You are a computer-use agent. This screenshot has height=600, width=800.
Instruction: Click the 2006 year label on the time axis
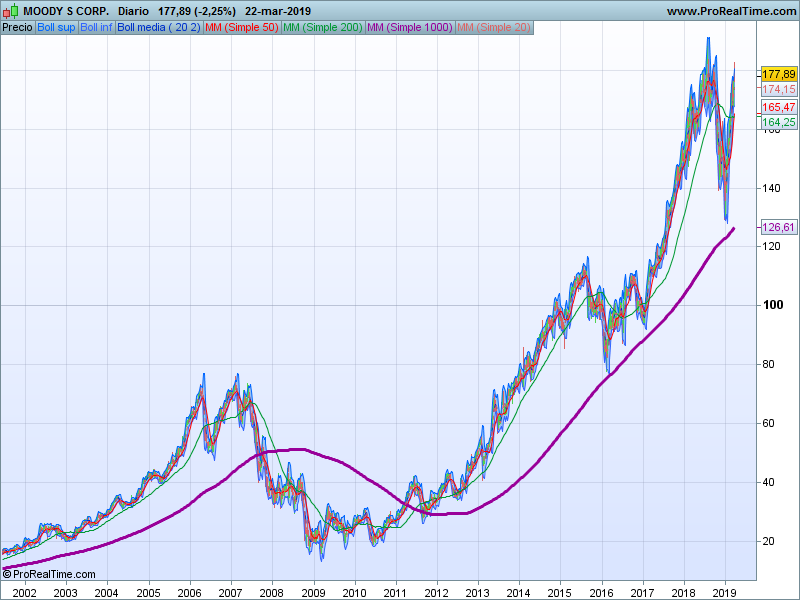click(x=189, y=593)
